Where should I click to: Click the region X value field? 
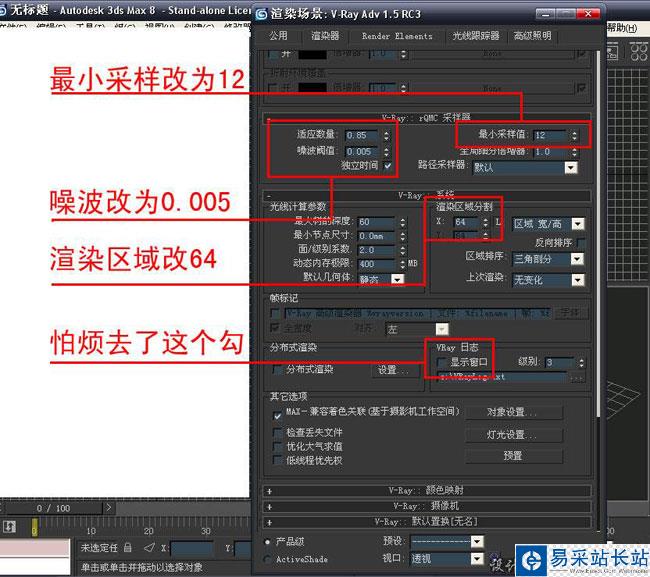466,222
